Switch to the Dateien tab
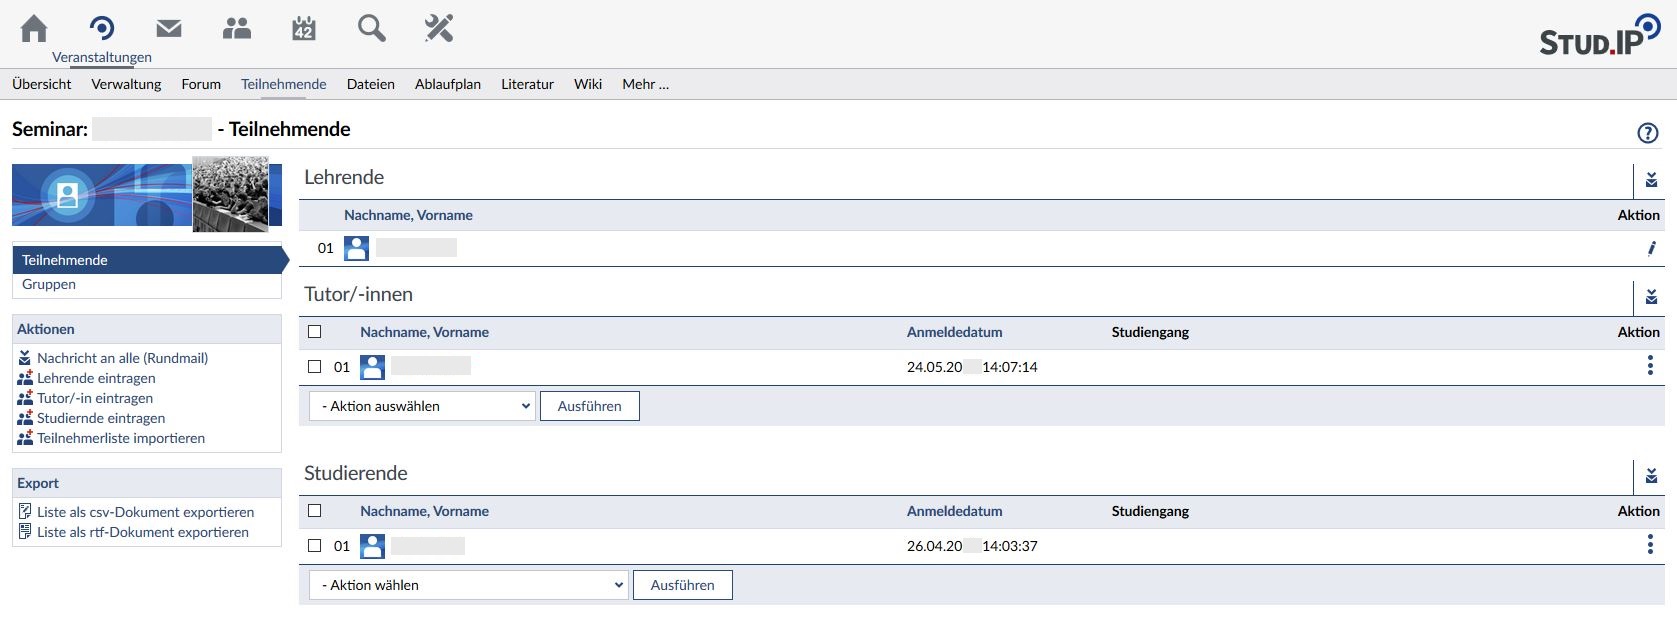The image size is (1677, 621). coord(370,84)
